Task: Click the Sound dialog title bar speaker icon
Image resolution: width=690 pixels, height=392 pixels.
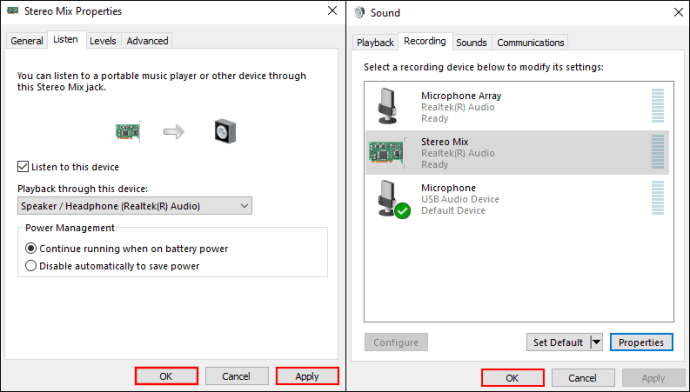Action: [360, 13]
